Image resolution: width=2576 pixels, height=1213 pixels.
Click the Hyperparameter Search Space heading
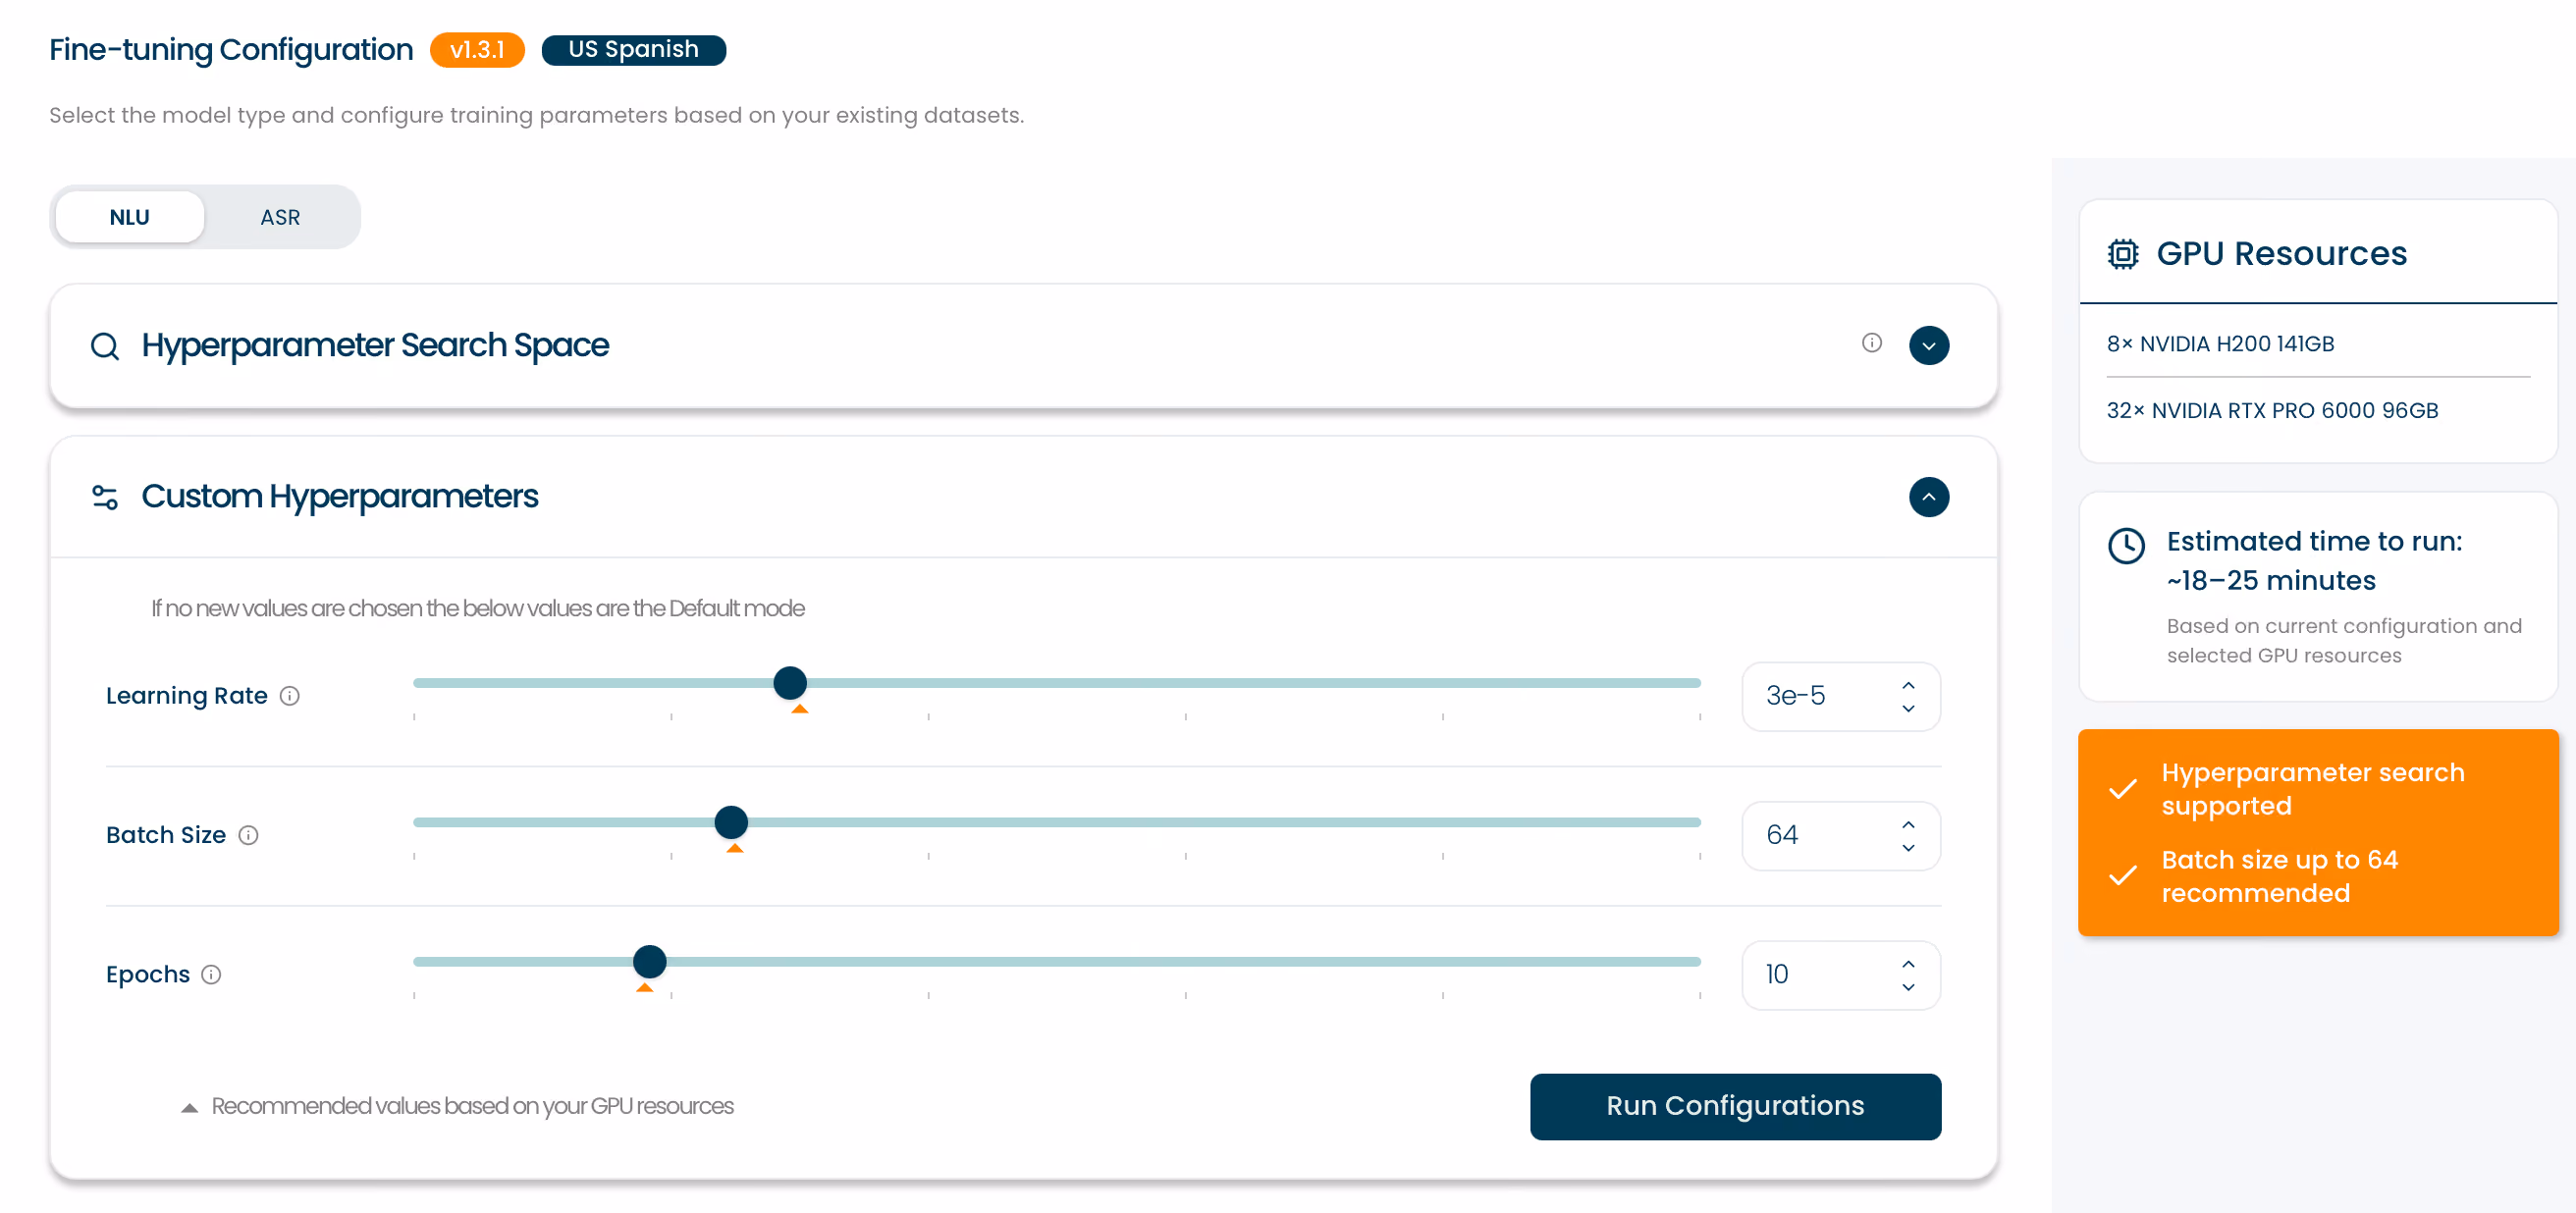point(375,345)
